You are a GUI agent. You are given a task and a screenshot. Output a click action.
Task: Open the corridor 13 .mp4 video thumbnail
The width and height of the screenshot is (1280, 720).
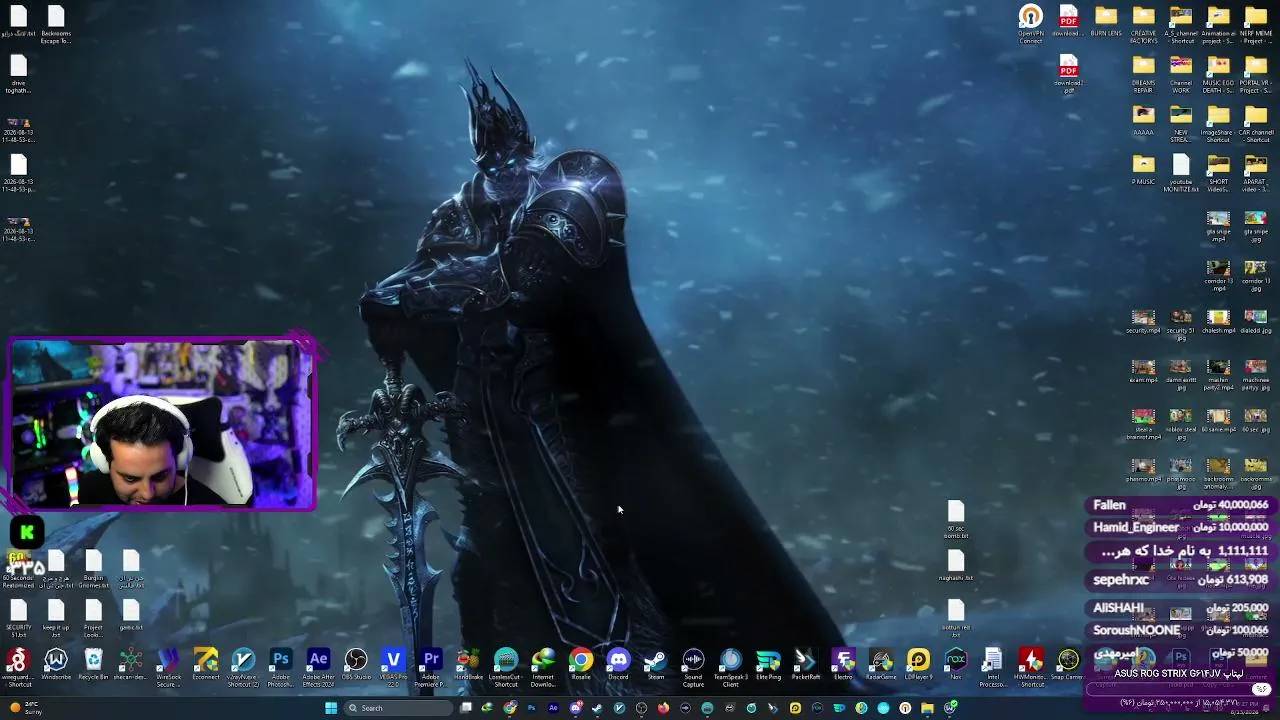(1218, 277)
